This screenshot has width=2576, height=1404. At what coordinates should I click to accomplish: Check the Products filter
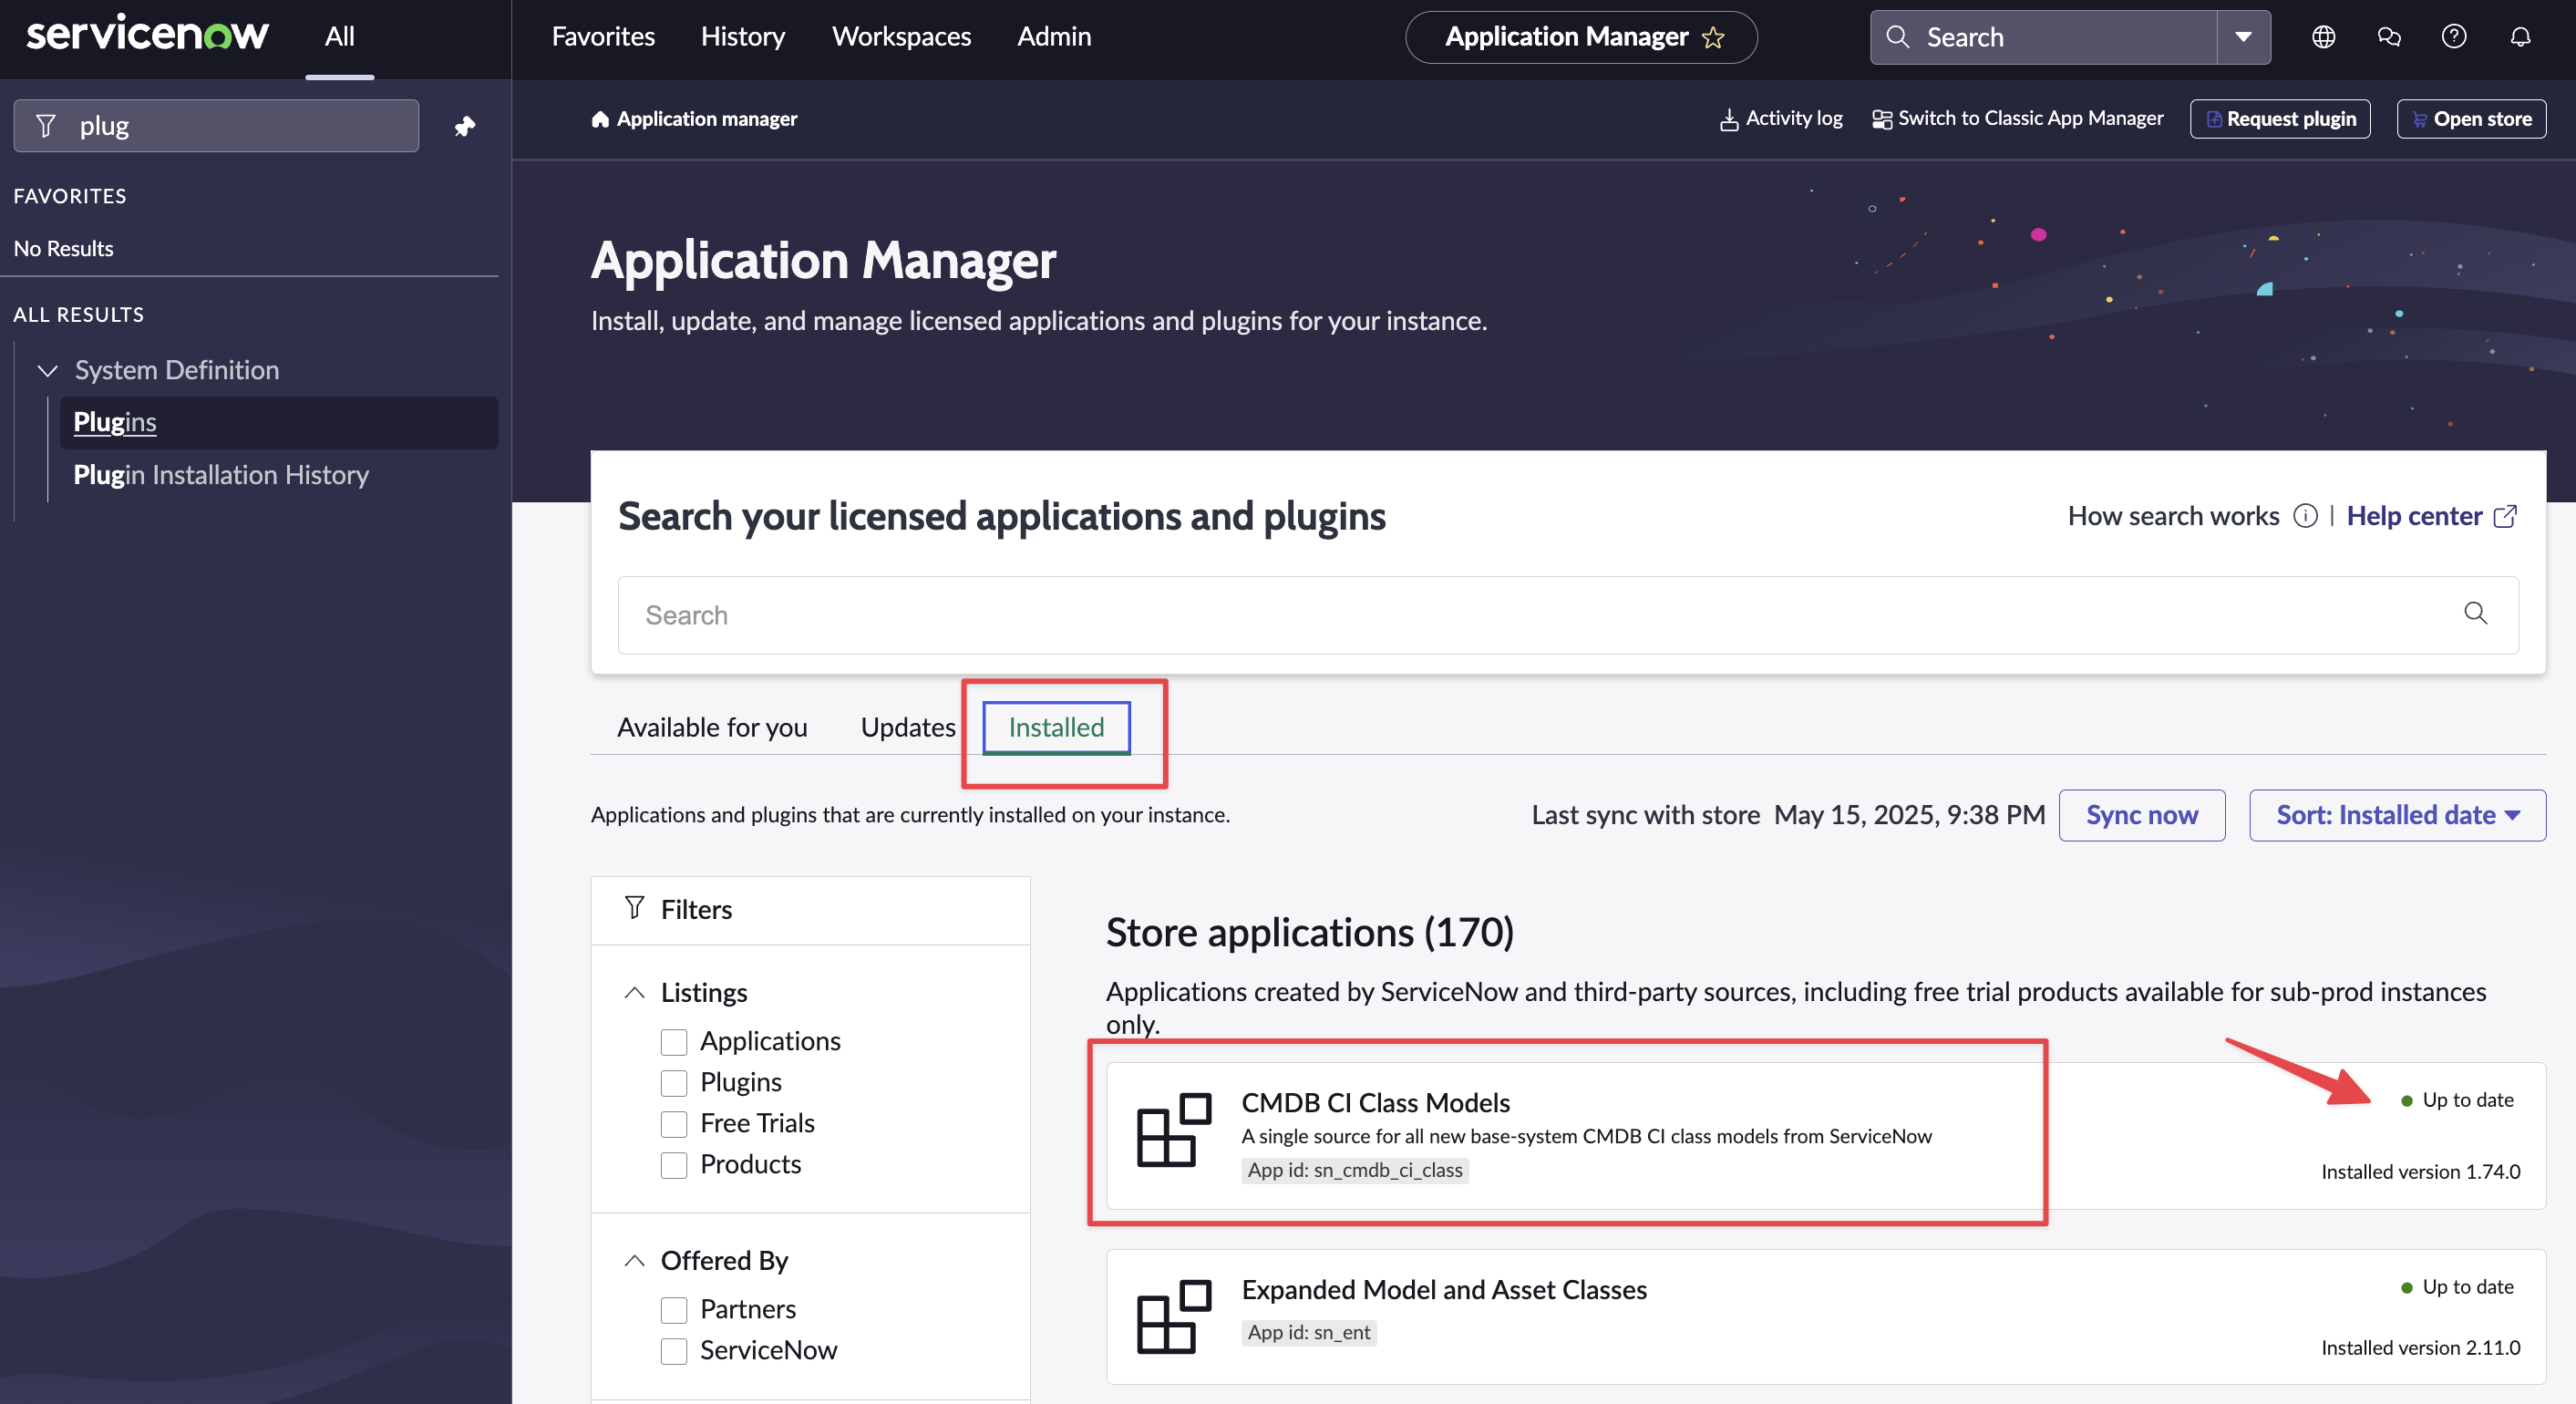point(674,1165)
